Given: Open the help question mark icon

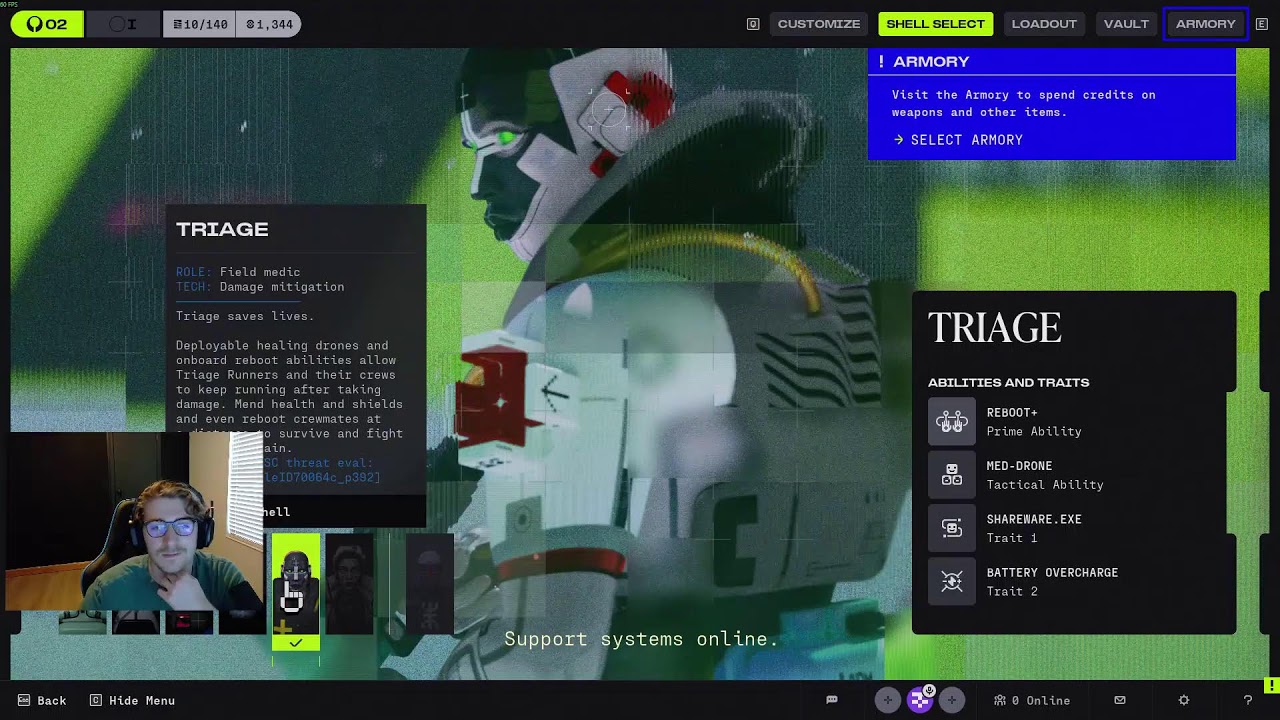Looking at the screenshot, I should [1247, 700].
